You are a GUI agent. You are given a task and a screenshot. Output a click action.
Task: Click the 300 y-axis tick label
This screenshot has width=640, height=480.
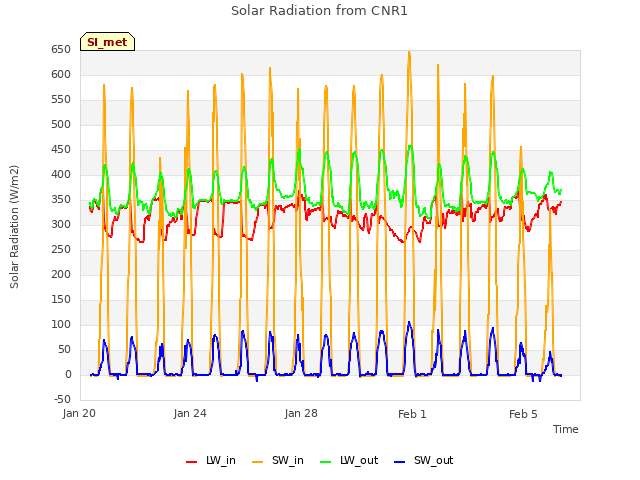(61, 224)
